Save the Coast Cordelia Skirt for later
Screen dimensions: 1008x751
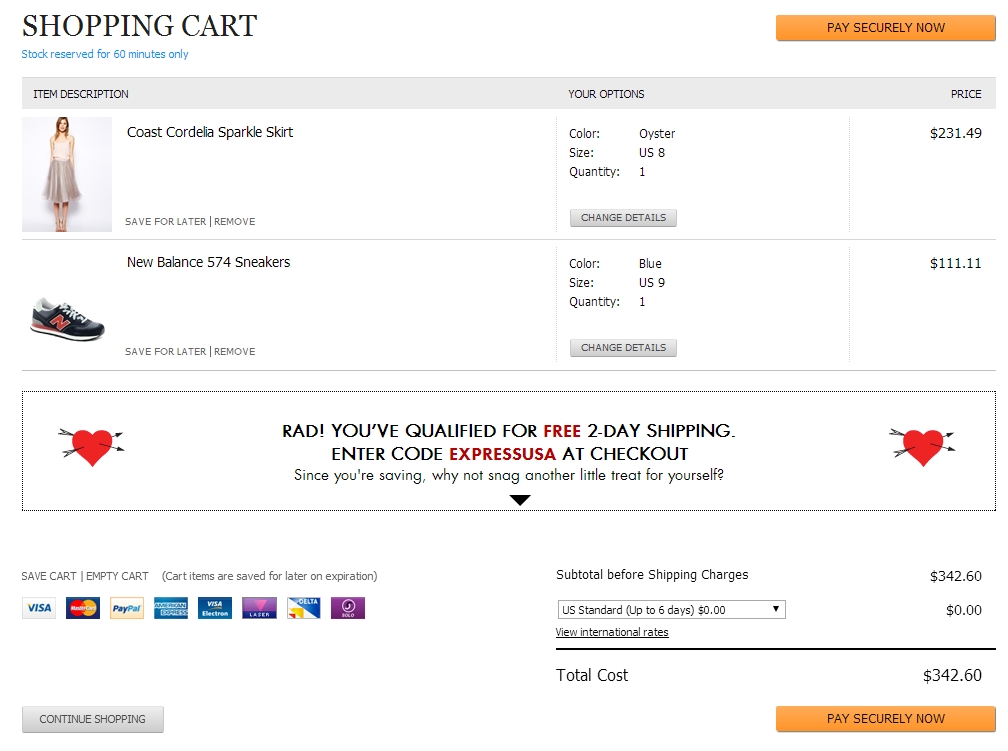point(165,222)
